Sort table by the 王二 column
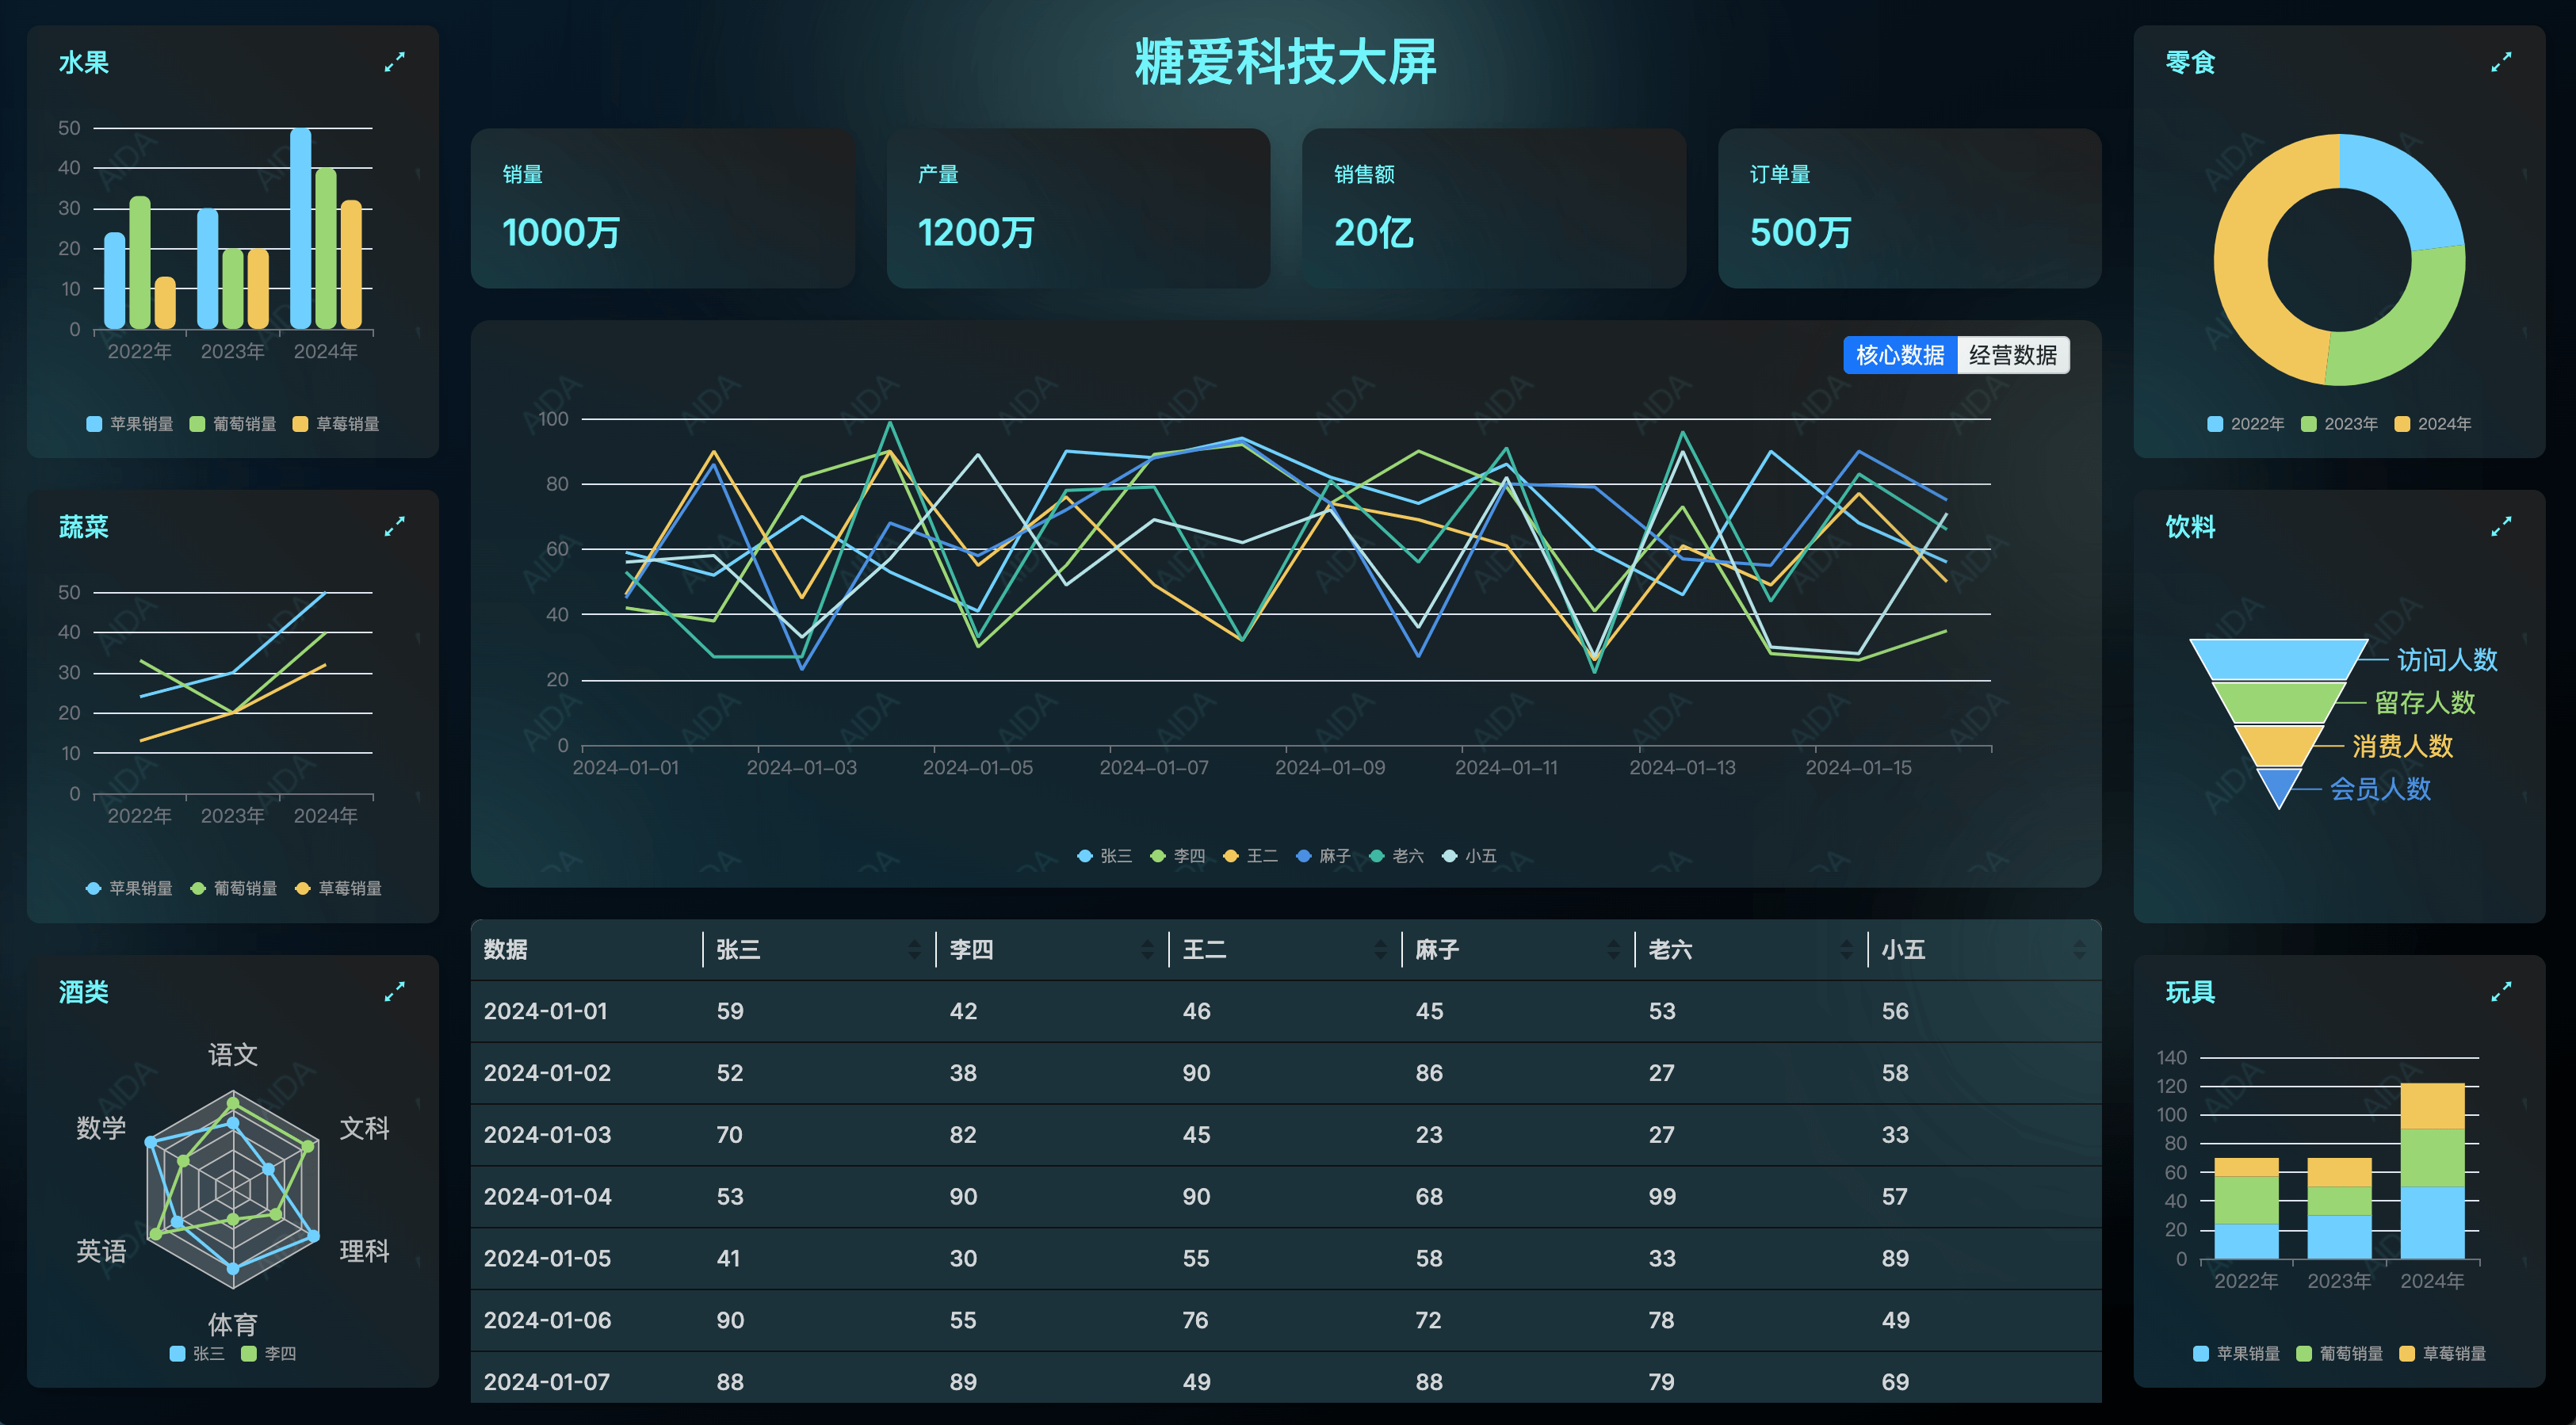Image resolution: width=2576 pixels, height=1425 pixels. click(1380, 950)
